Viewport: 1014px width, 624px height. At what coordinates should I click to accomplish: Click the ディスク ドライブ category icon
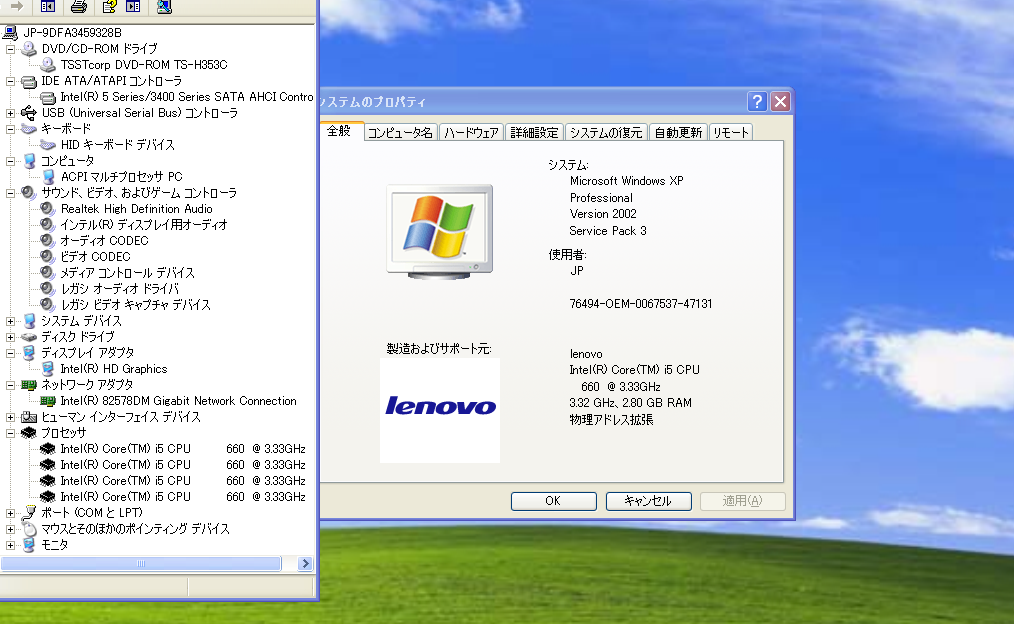point(28,337)
